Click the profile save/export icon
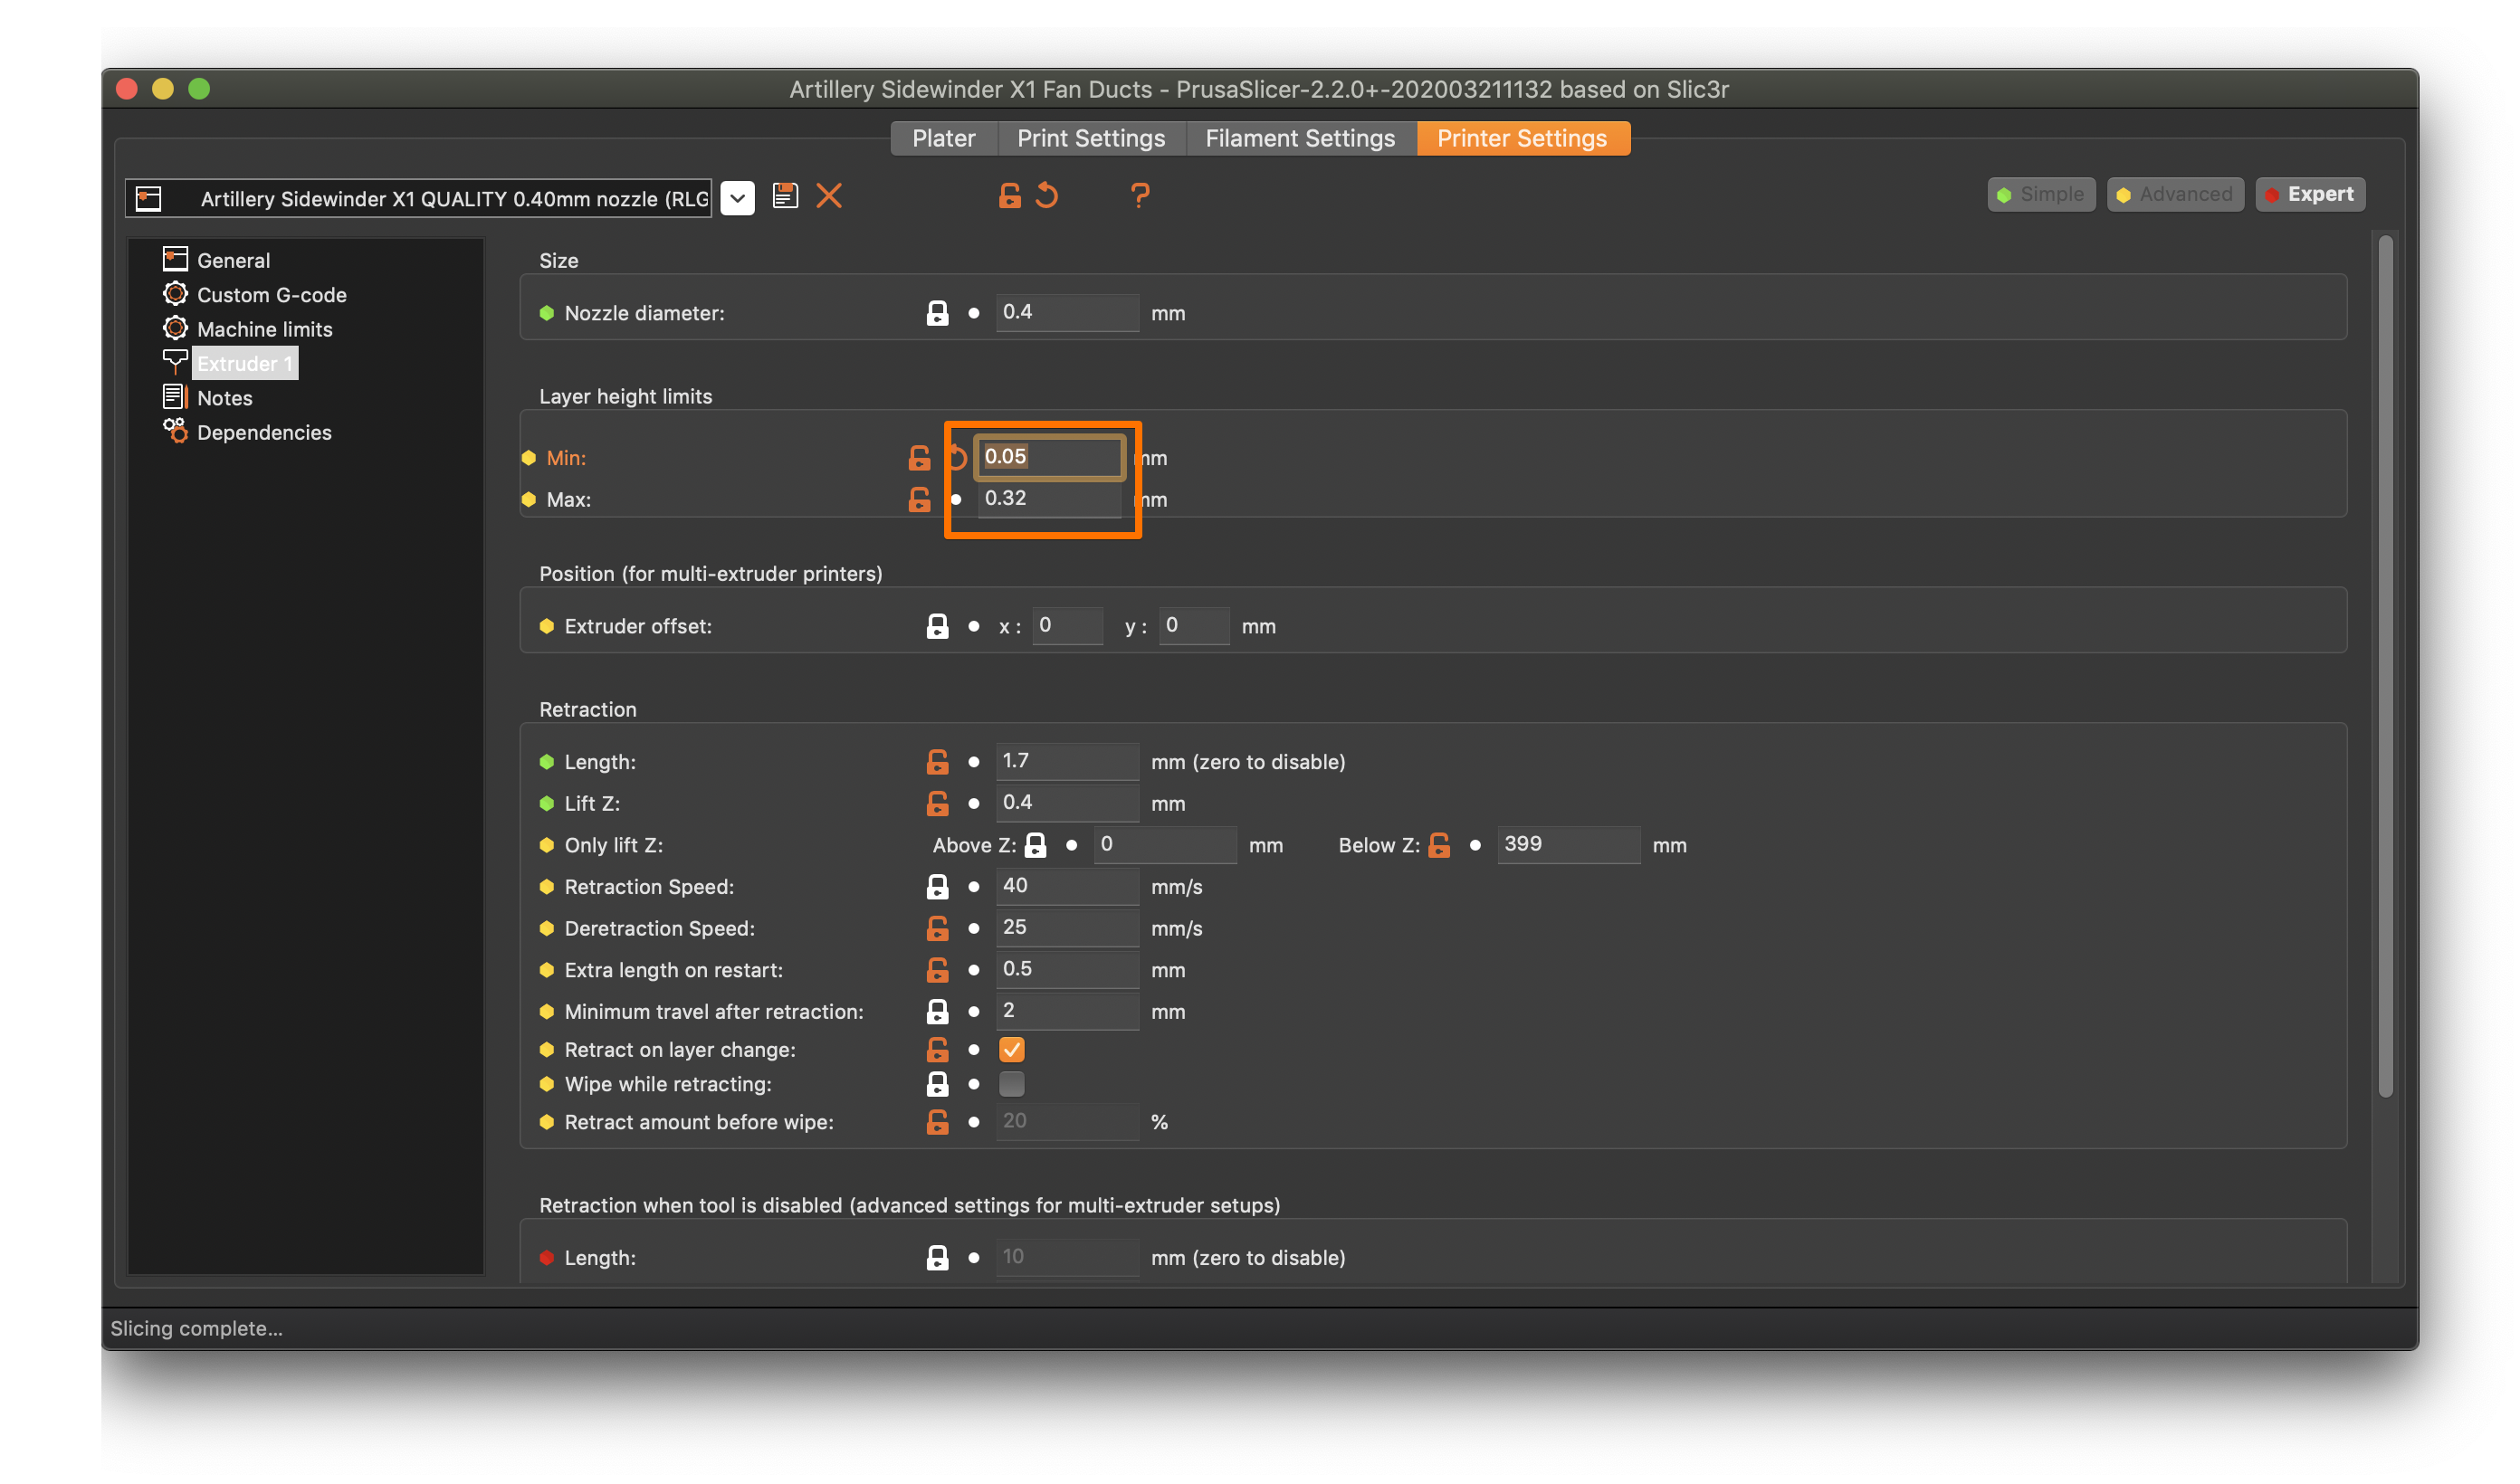The width and height of the screenshot is (2520, 1484). [785, 196]
